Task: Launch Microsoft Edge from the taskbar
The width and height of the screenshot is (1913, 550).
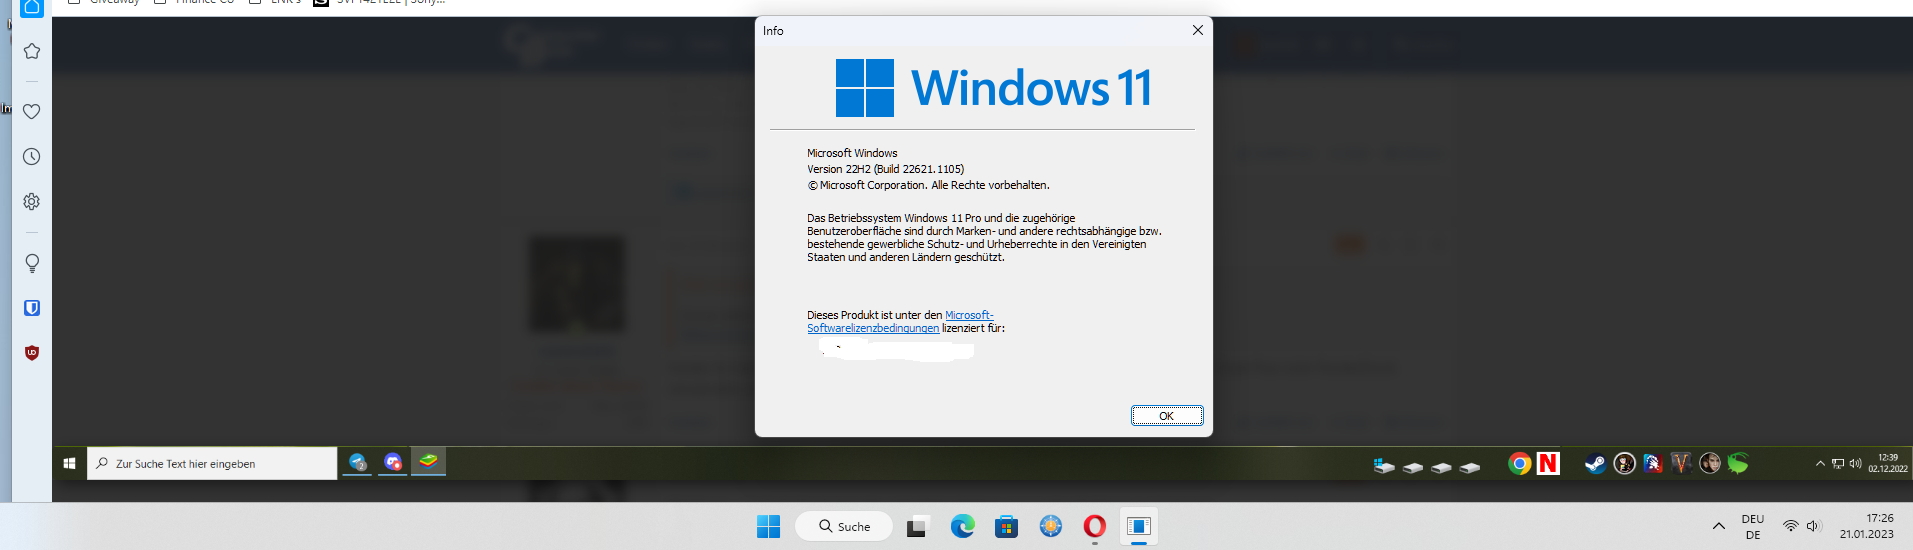Action: click(962, 526)
